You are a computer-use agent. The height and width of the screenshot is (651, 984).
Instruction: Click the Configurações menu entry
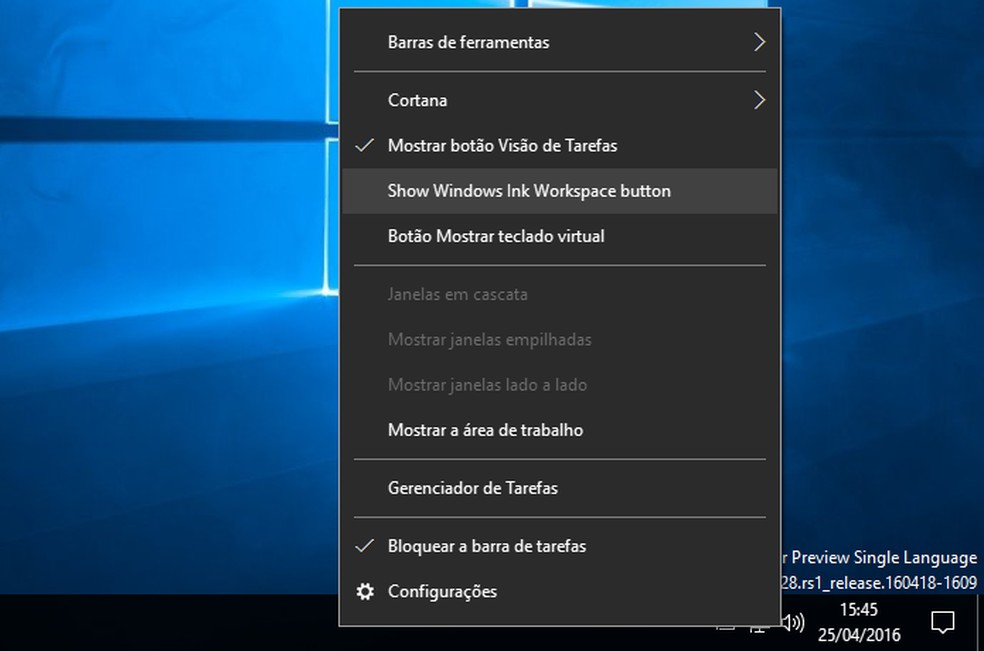point(442,591)
